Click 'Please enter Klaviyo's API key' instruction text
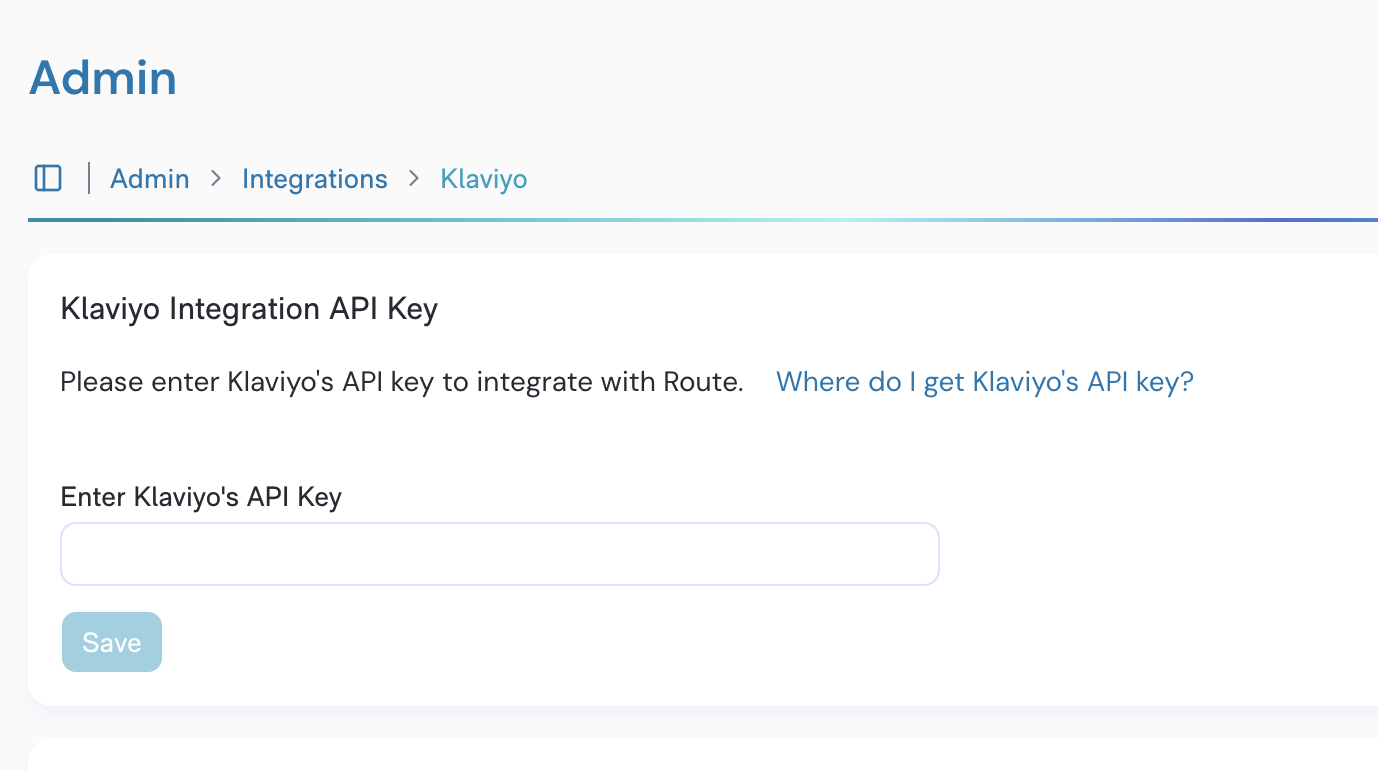 [402, 382]
